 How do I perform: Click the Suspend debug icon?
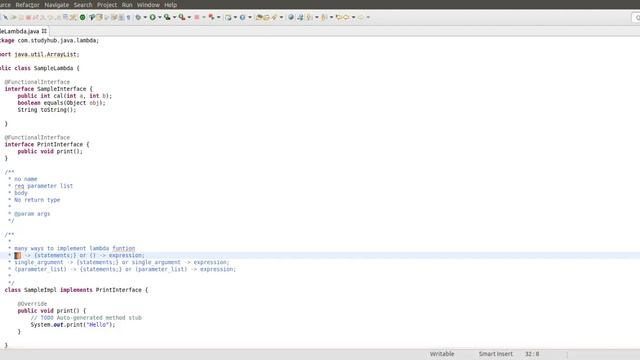[x=21, y=17]
